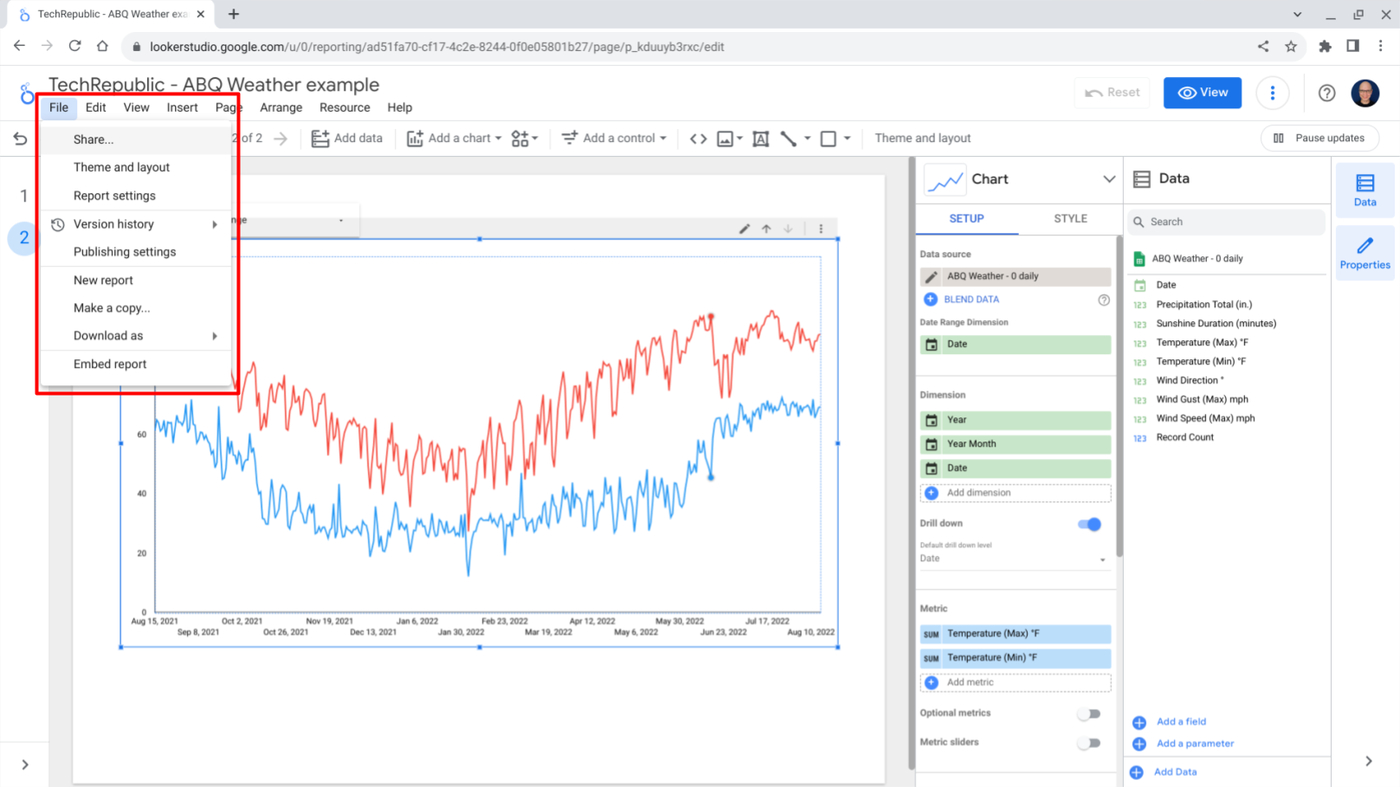Click the blue View button
This screenshot has height=787, width=1400.
[1202, 93]
